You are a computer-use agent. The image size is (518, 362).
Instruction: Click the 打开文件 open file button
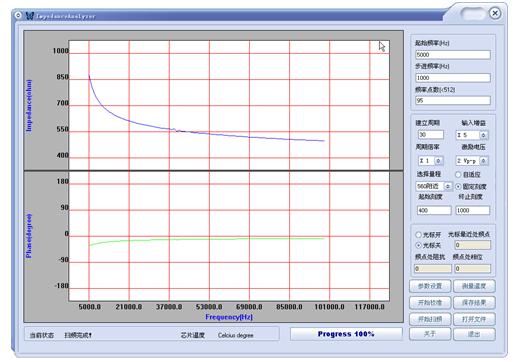(x=474, y=319)
